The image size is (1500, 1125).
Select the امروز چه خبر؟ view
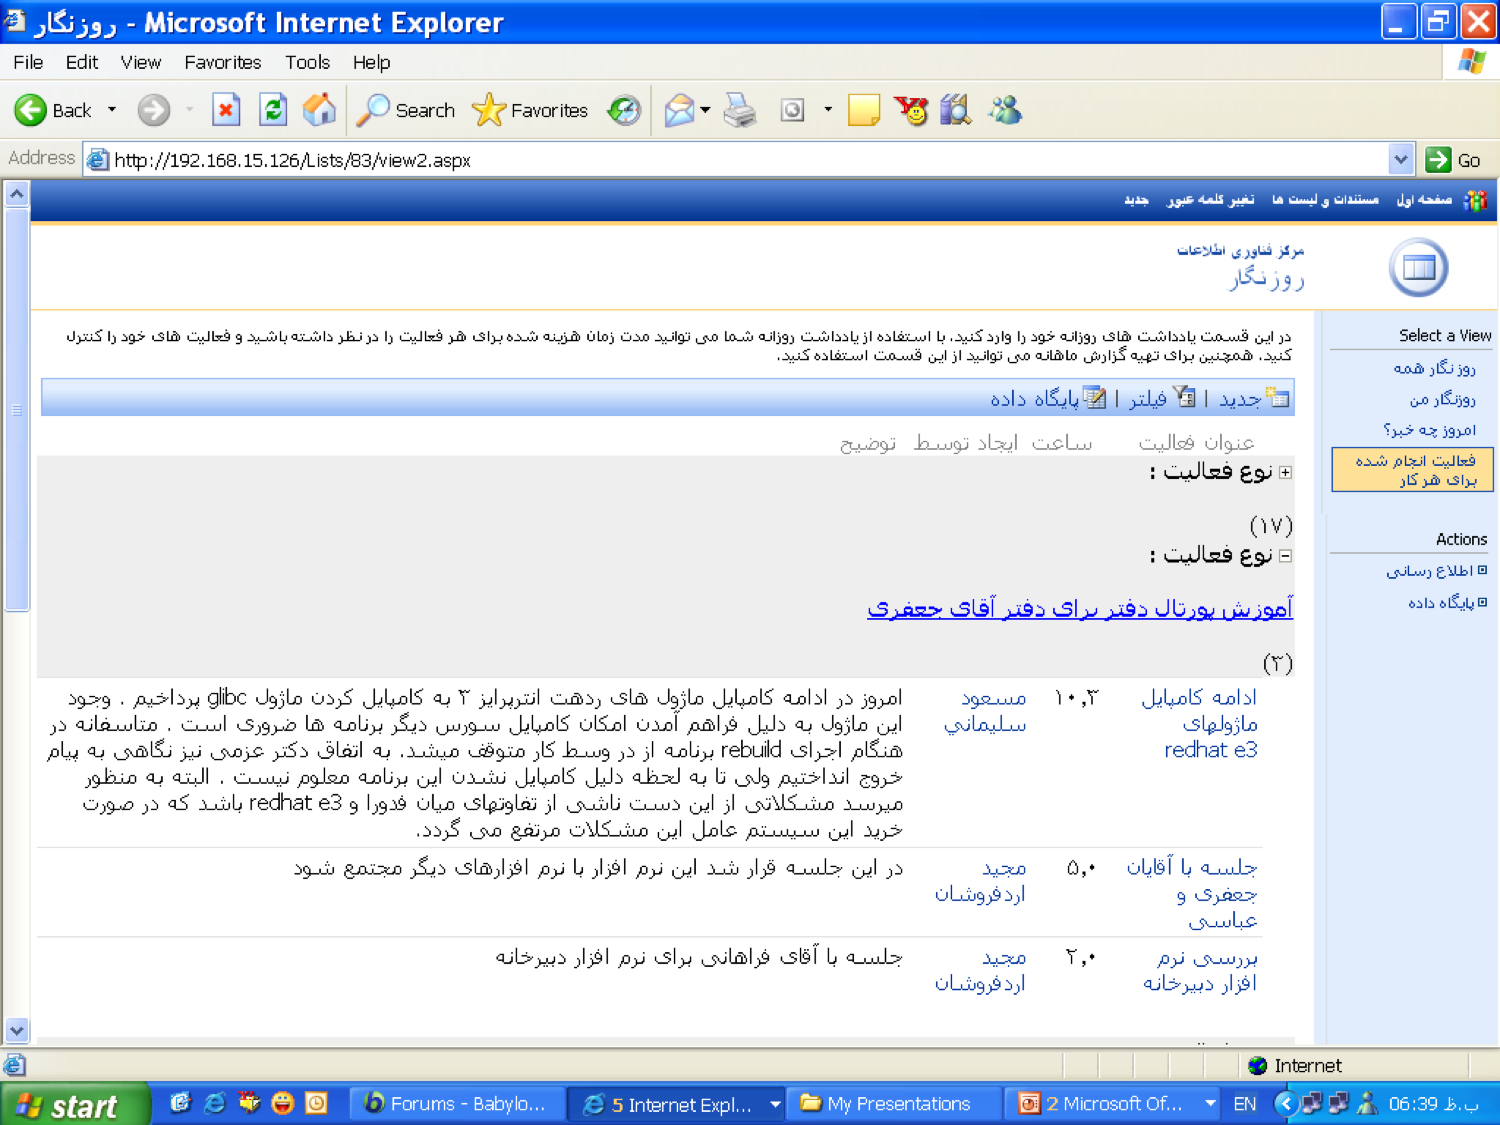1429,430
